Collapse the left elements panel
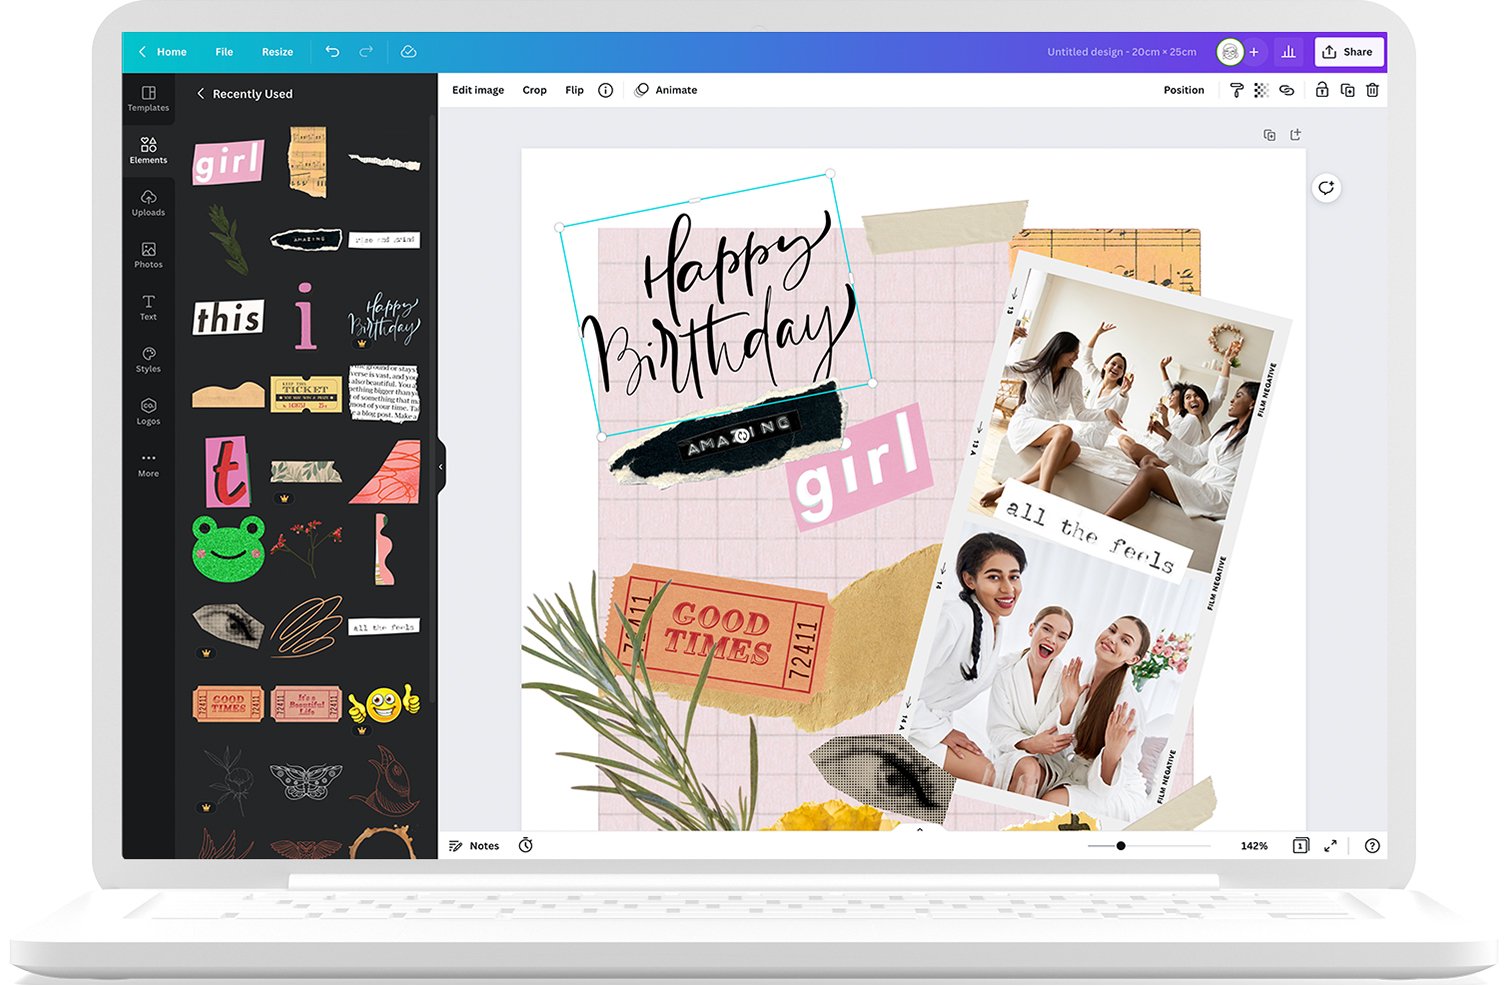 pos(440,466)
